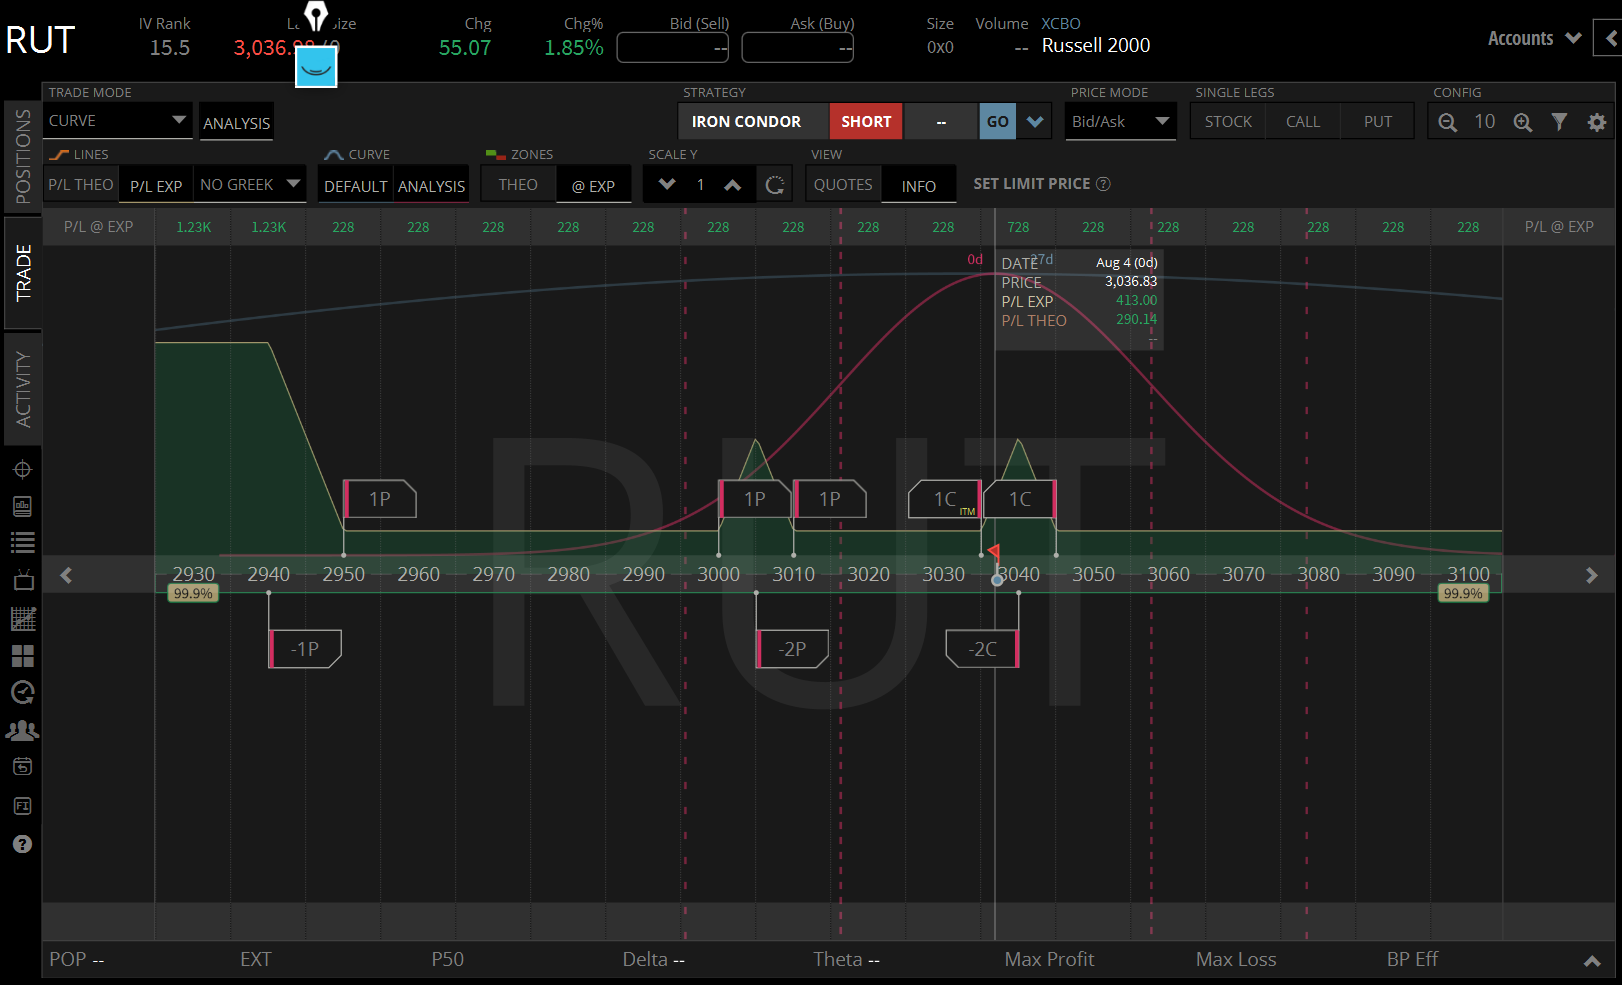The height and width of the screenshot is (985, 1622).
Task: Open the NO GREEK lines dropdown
Action: tap(250, 184)
